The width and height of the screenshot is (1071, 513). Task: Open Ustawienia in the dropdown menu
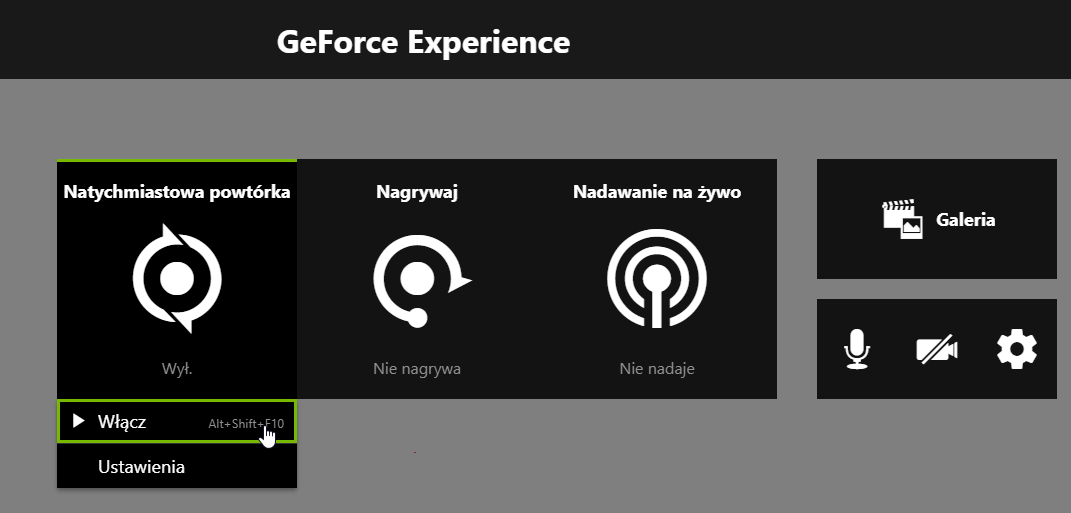177,467
